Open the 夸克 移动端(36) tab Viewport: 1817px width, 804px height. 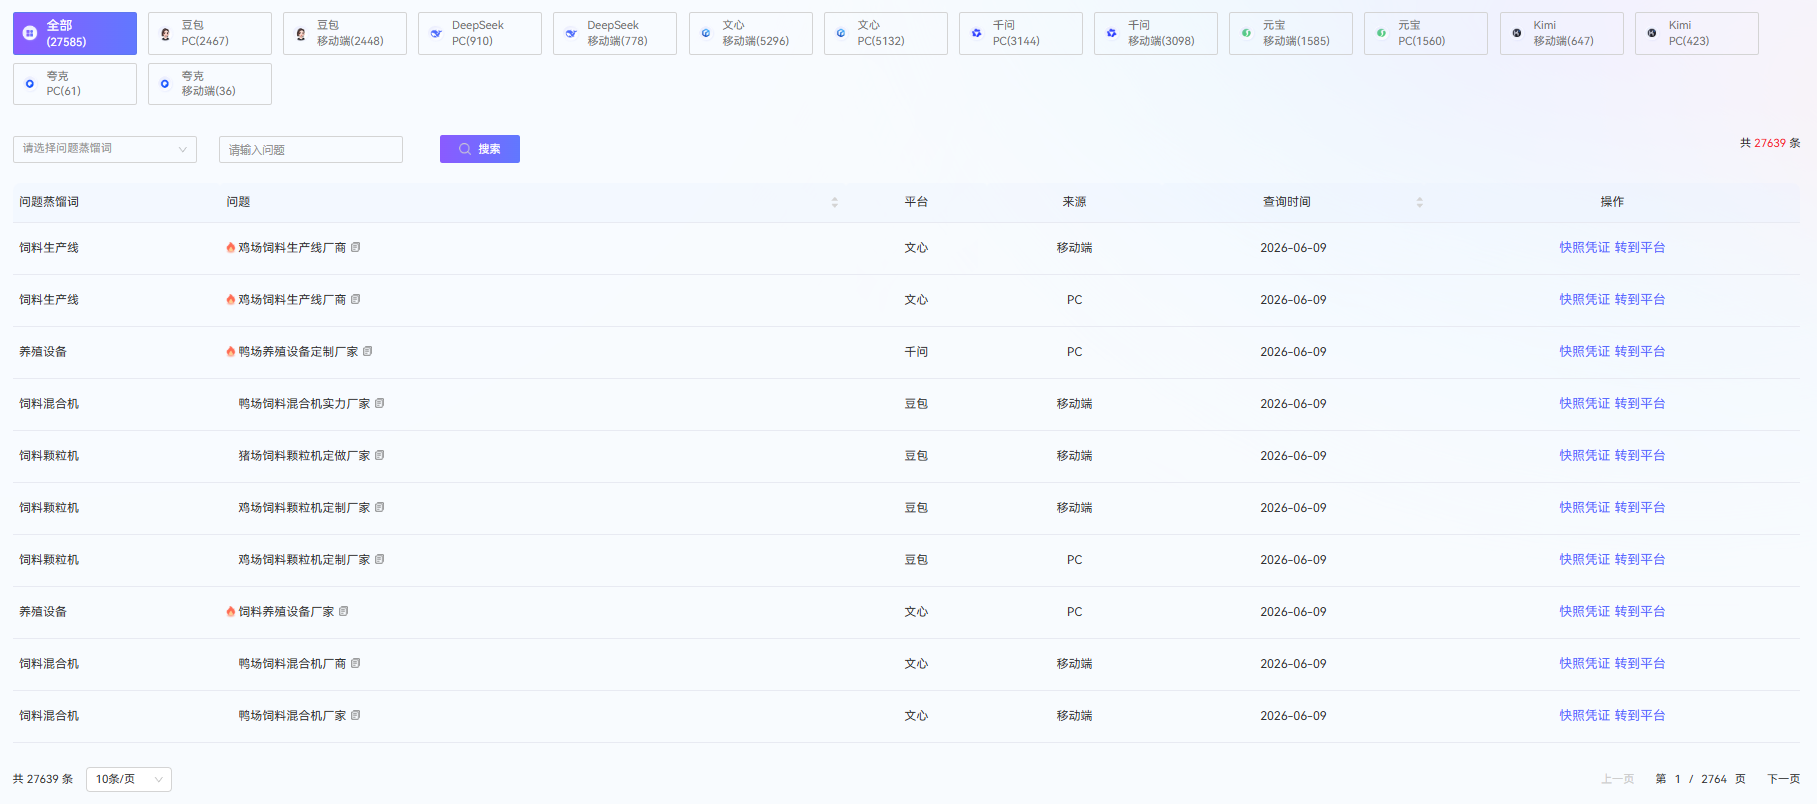pyautogui.click(x=210, y=84)
